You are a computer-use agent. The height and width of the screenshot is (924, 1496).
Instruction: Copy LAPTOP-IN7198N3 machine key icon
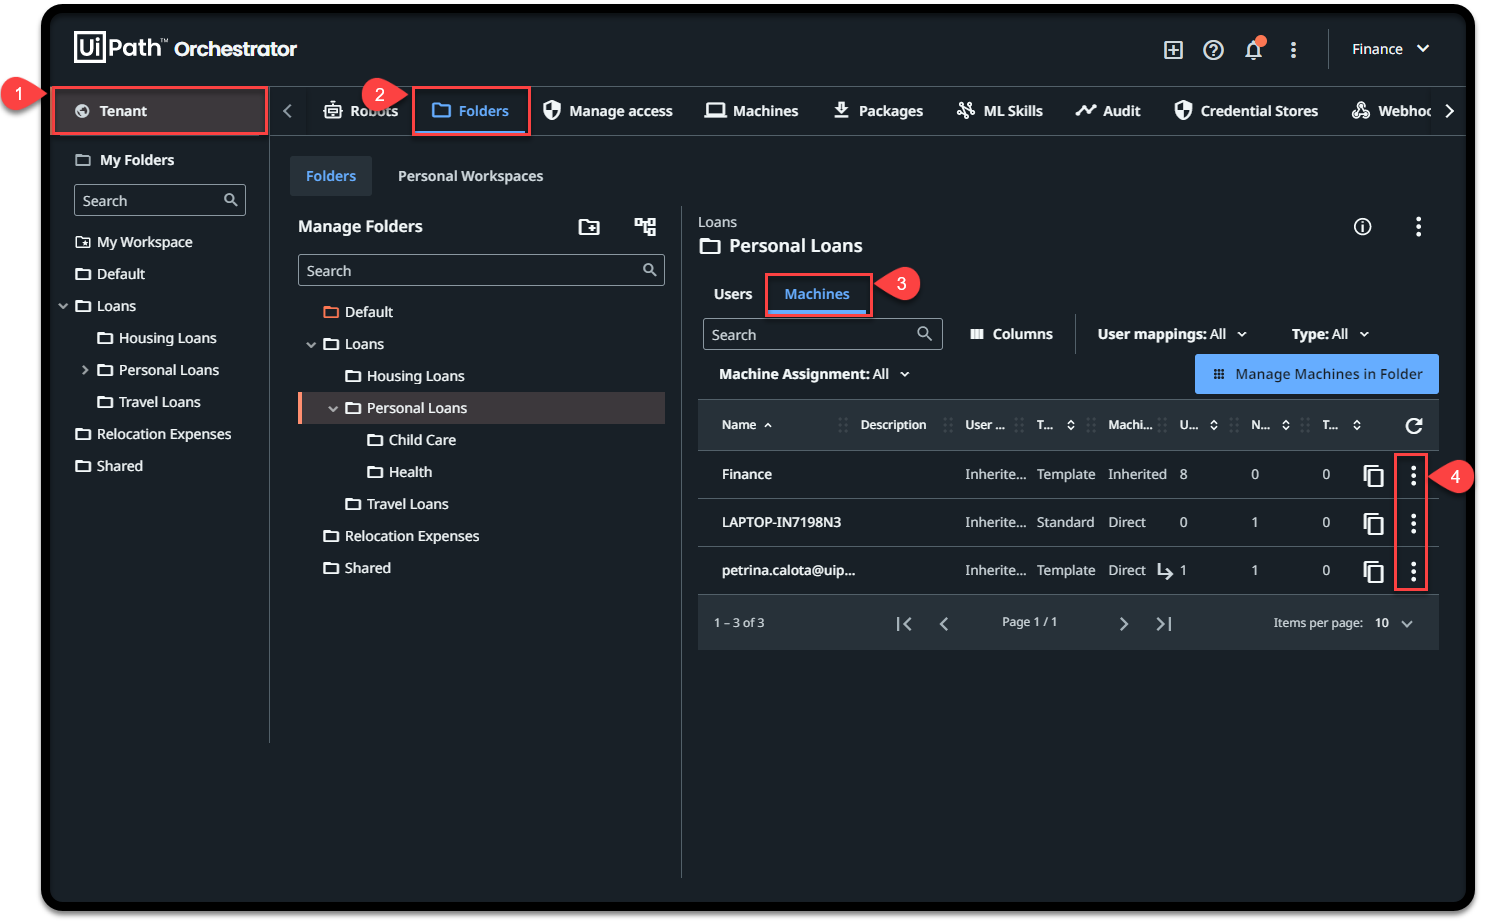click(1374, 523)
